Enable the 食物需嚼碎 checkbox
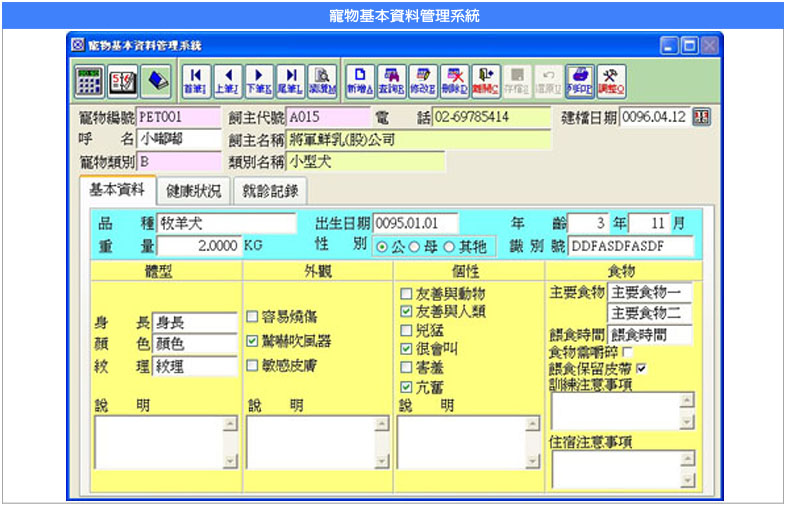This screenshot has width=786, height=507. click(x=627, y=352)
